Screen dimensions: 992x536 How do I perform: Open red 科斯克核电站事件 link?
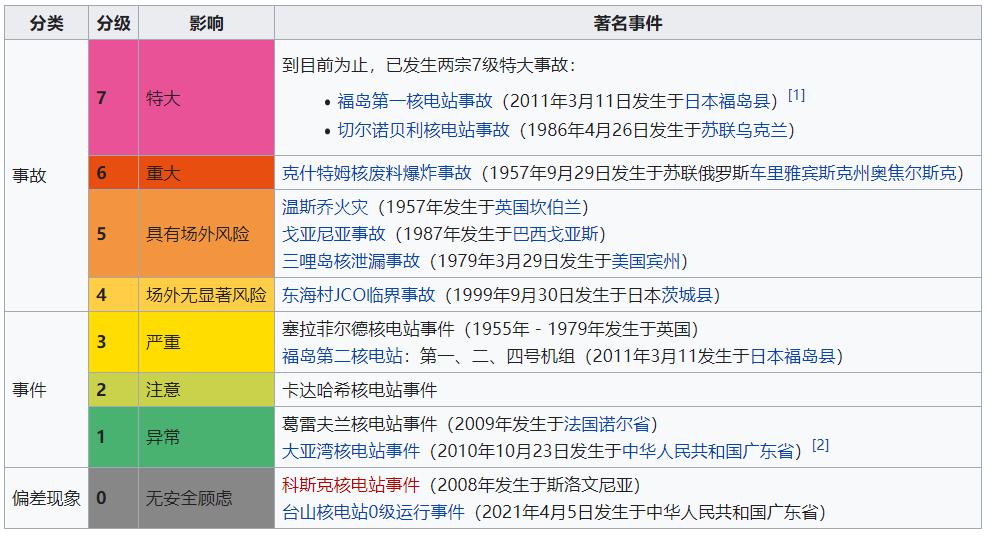click(x=350, y=485)
